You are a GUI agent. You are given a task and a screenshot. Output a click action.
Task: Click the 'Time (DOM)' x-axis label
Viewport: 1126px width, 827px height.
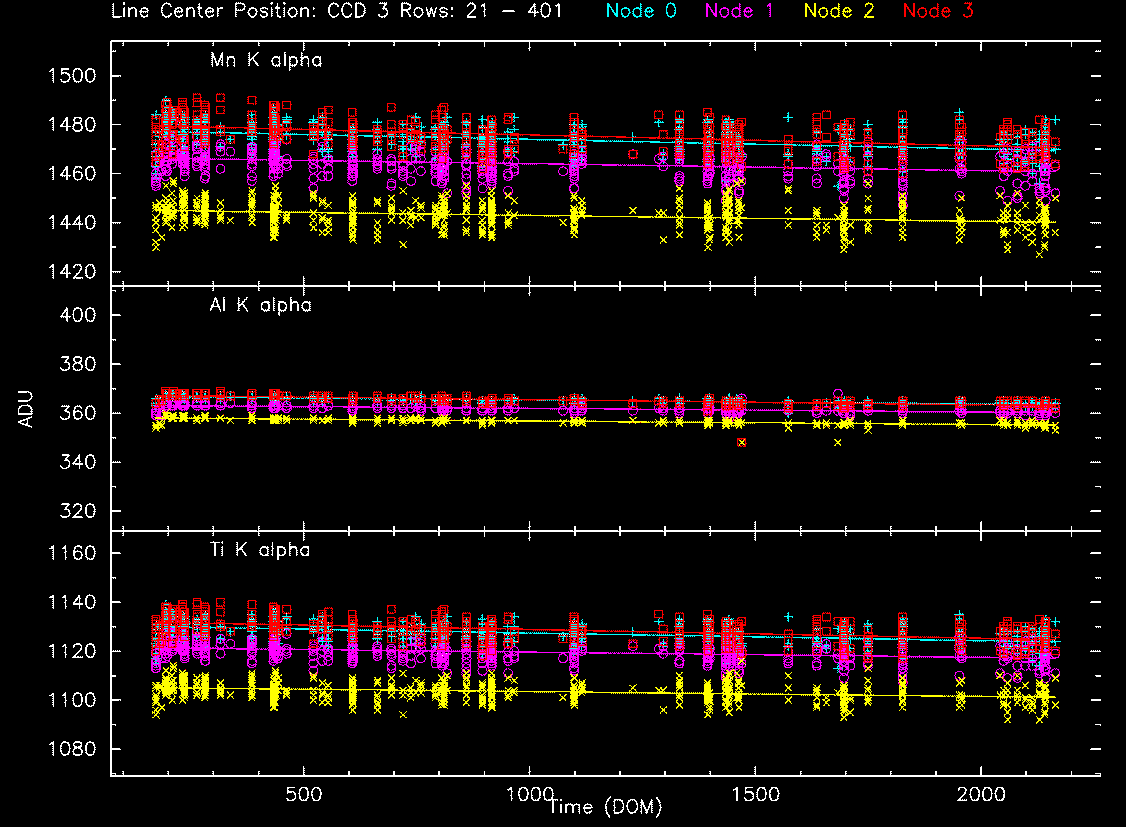[x=603, y=805]
